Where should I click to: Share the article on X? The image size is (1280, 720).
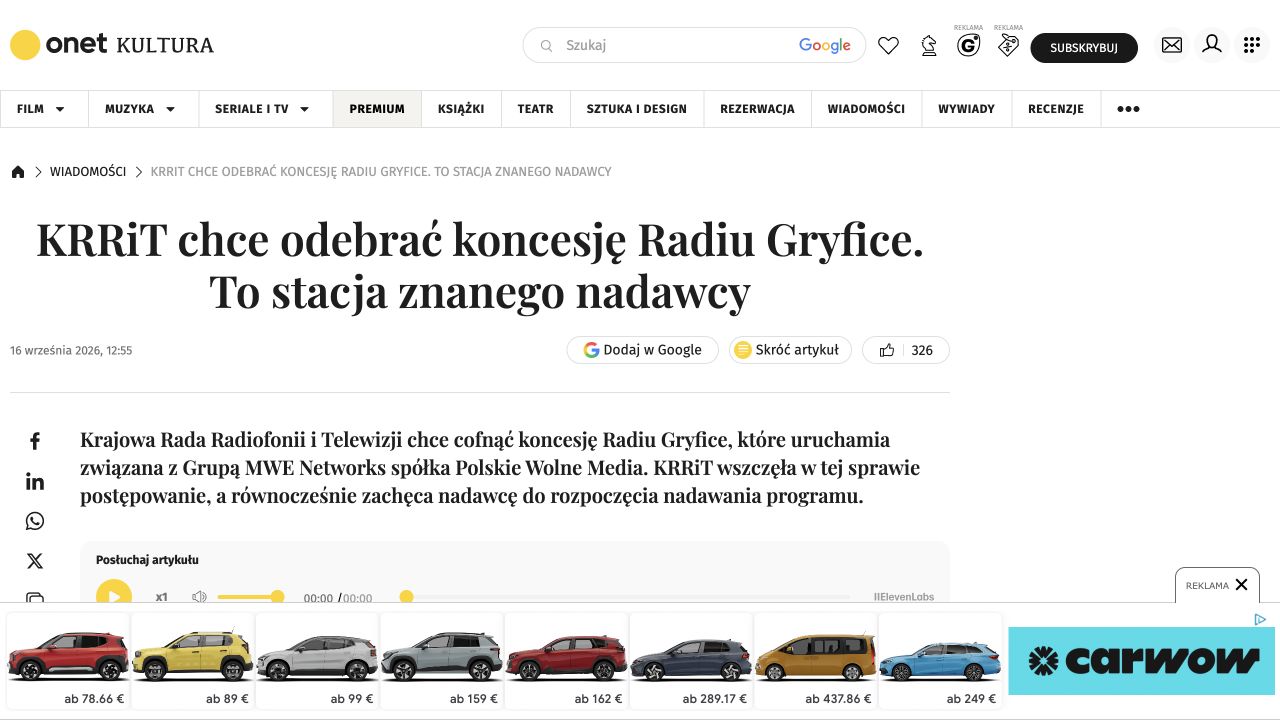(x=35, y=562)
